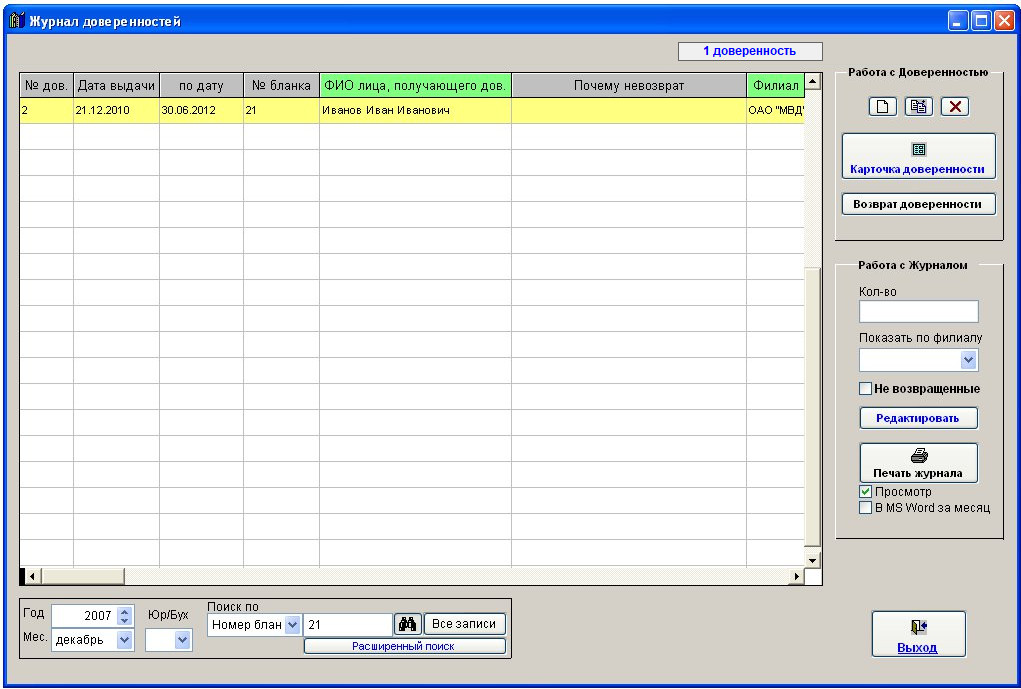Screen dimensions: 1021x689
Task: Click the table's vertical scrollbar down arrow
Action: [813, 559]
